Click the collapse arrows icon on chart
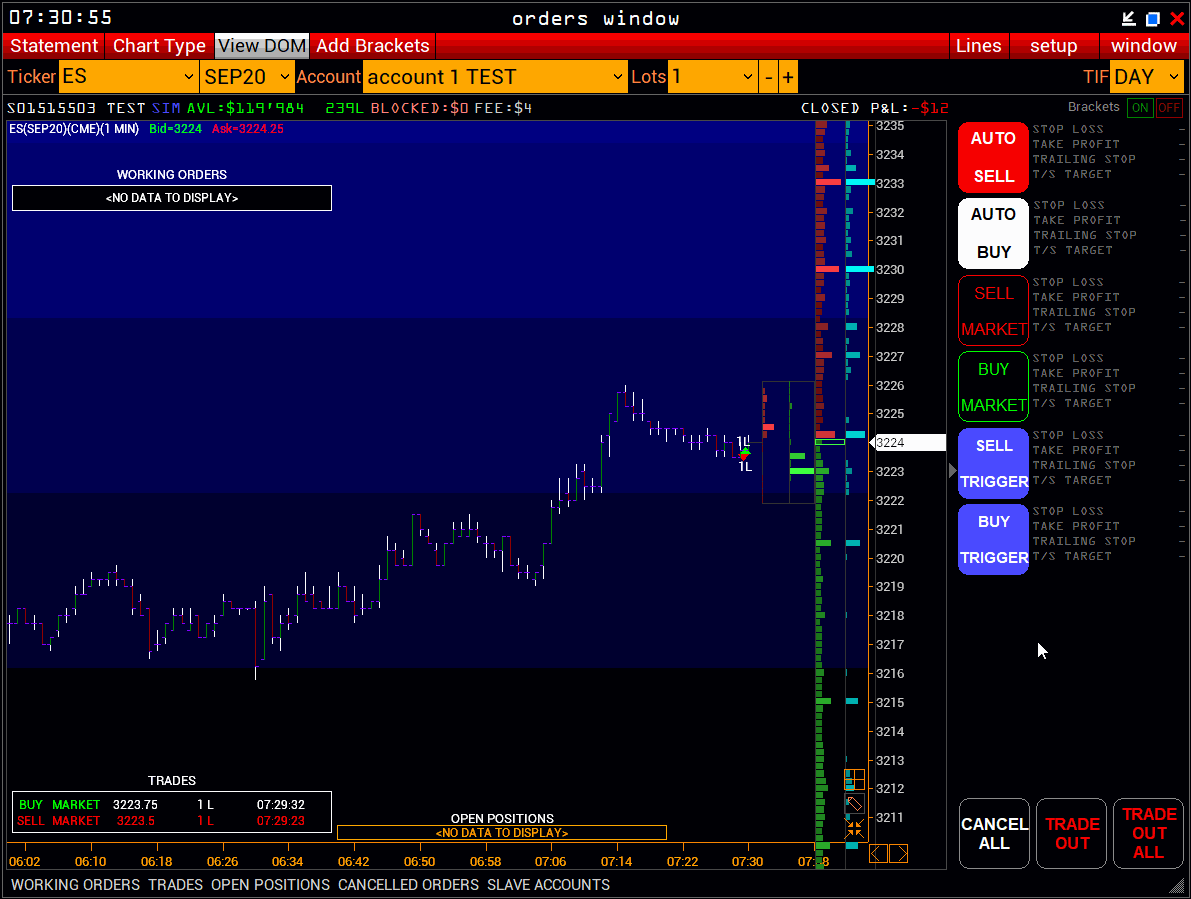This screenshot has width=1191, height=899. (854, 829)
